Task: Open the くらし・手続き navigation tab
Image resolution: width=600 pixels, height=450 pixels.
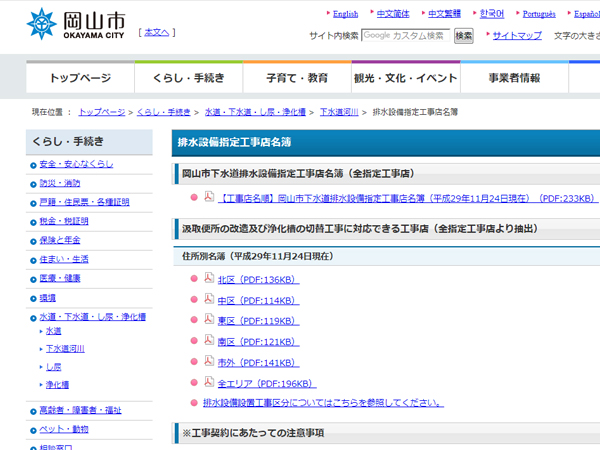Action: (189, 78)
